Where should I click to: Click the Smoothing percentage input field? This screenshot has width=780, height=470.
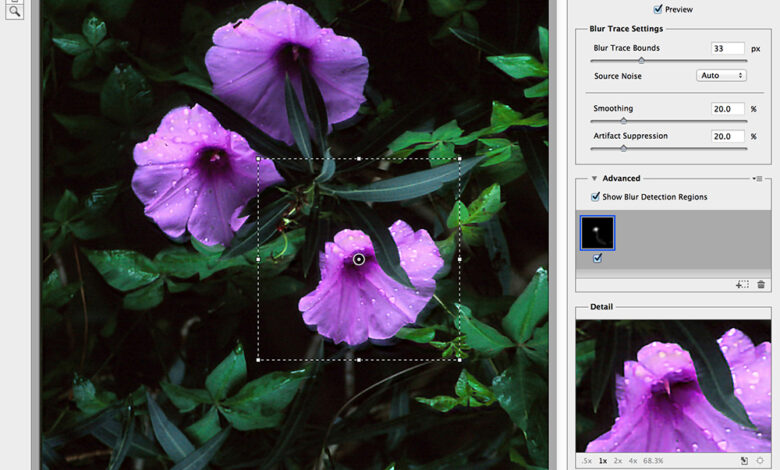click(728, 108)
